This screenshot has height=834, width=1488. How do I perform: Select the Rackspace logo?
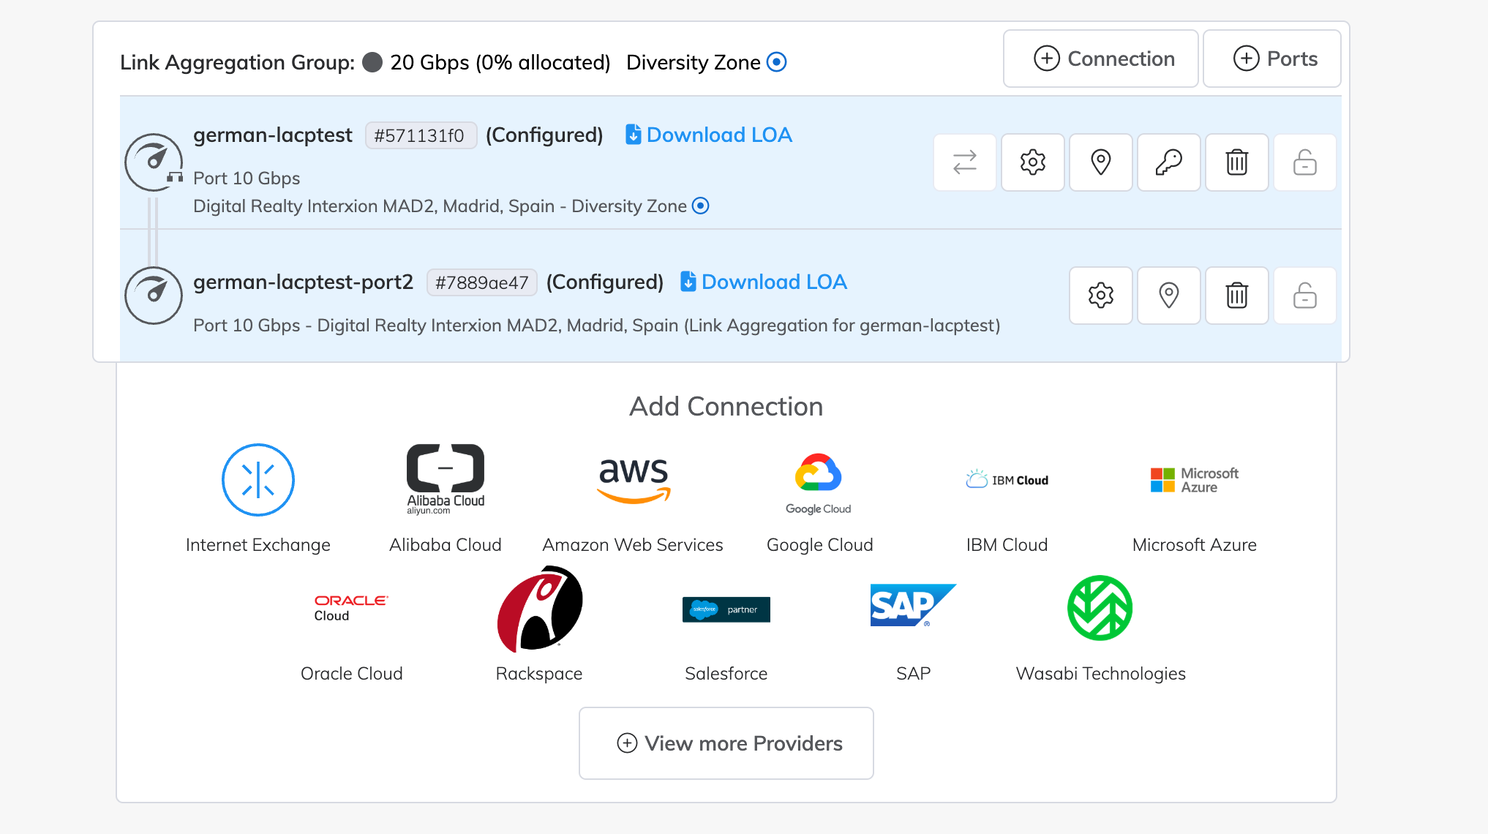click(x=539, y=608)
